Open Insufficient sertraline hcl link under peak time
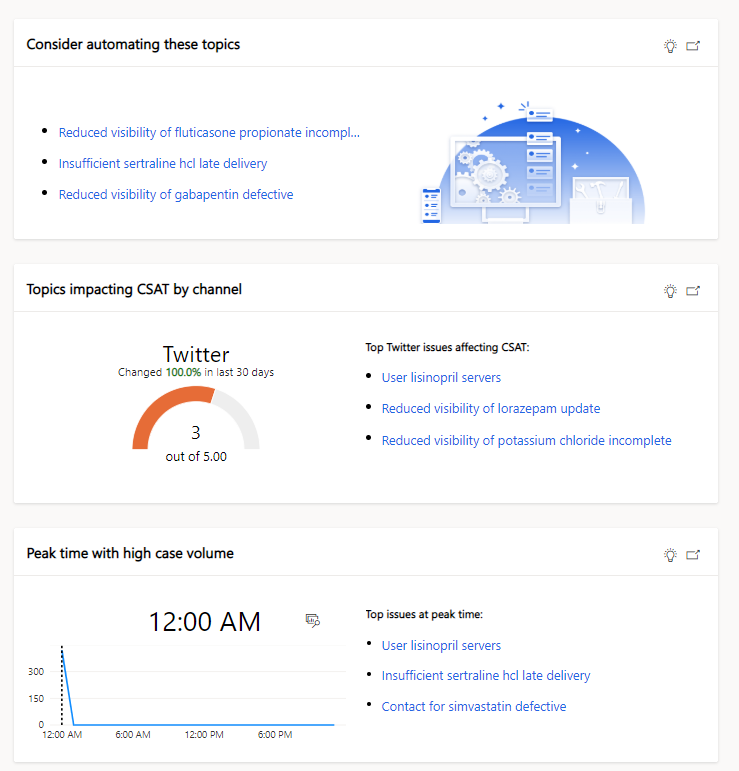This screenshot has width=739, height=771. click(x=486, y=675)
